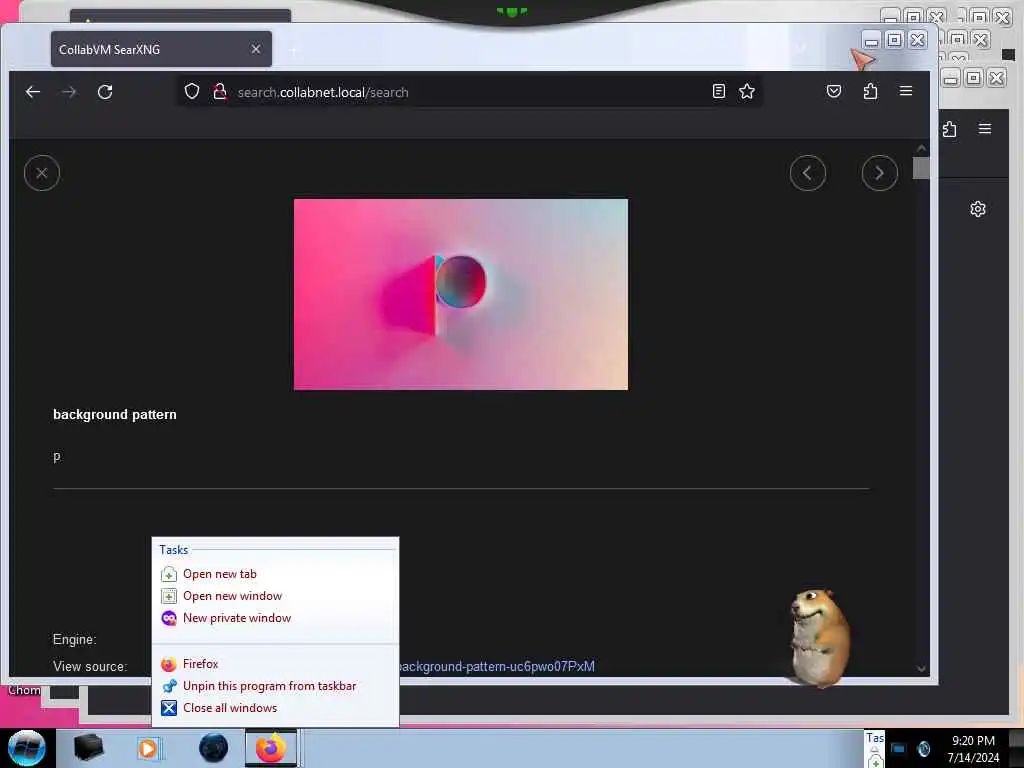This screenshot has width=1024, height=768.
Task: Click the settings gear in background window
Action: 978,209
